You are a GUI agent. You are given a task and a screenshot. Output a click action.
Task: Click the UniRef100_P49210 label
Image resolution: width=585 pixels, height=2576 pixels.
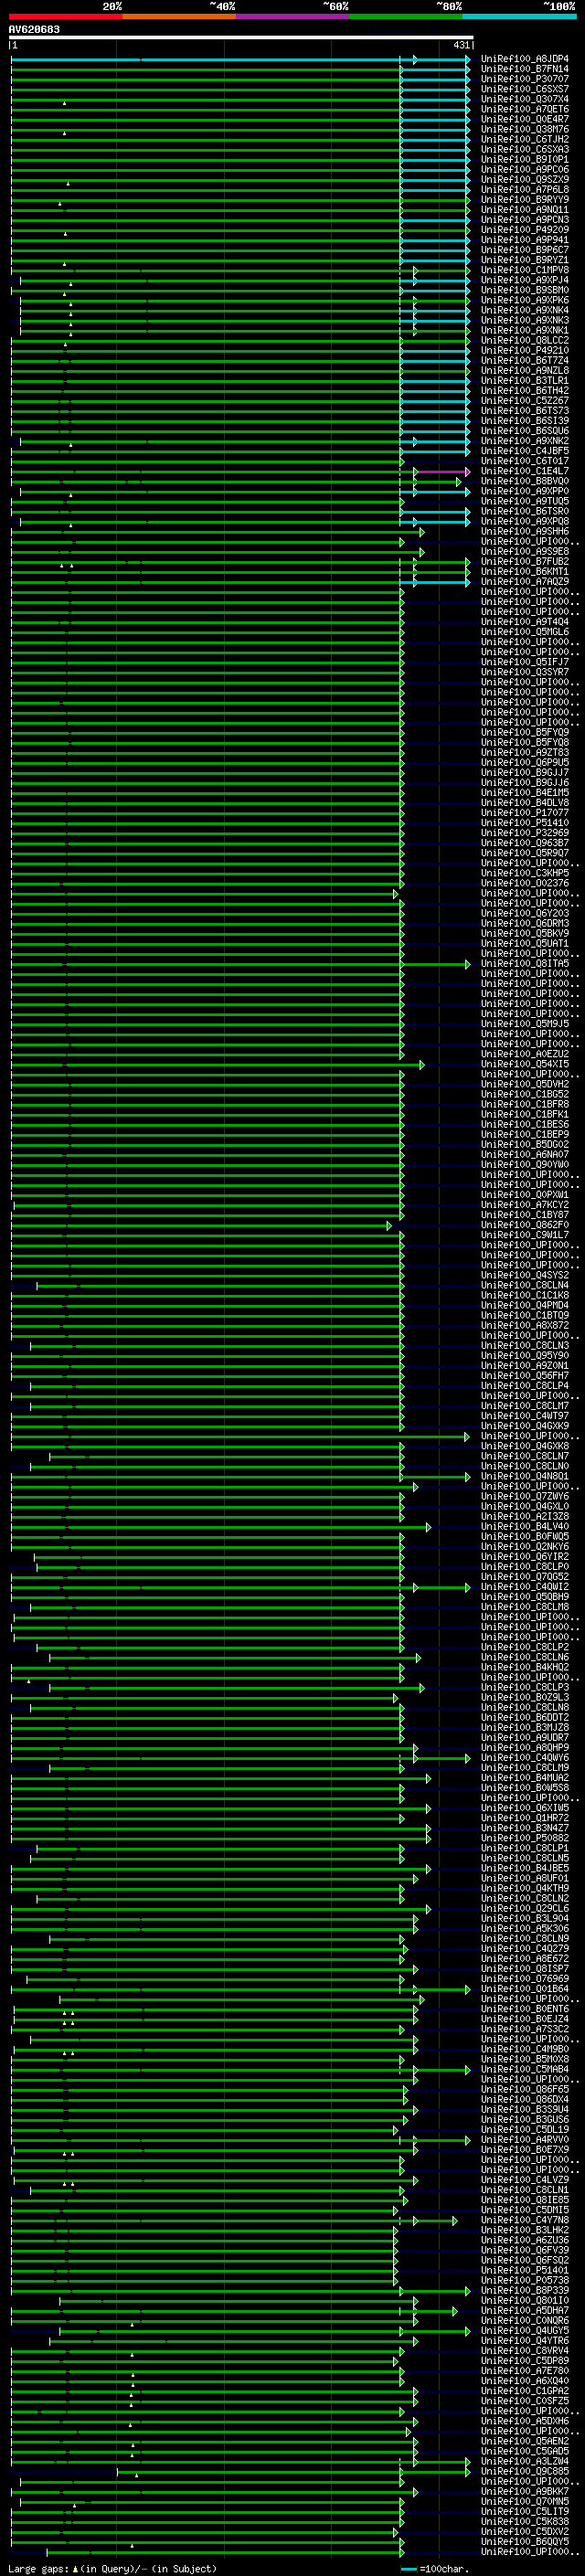click(x=524, y=350)
